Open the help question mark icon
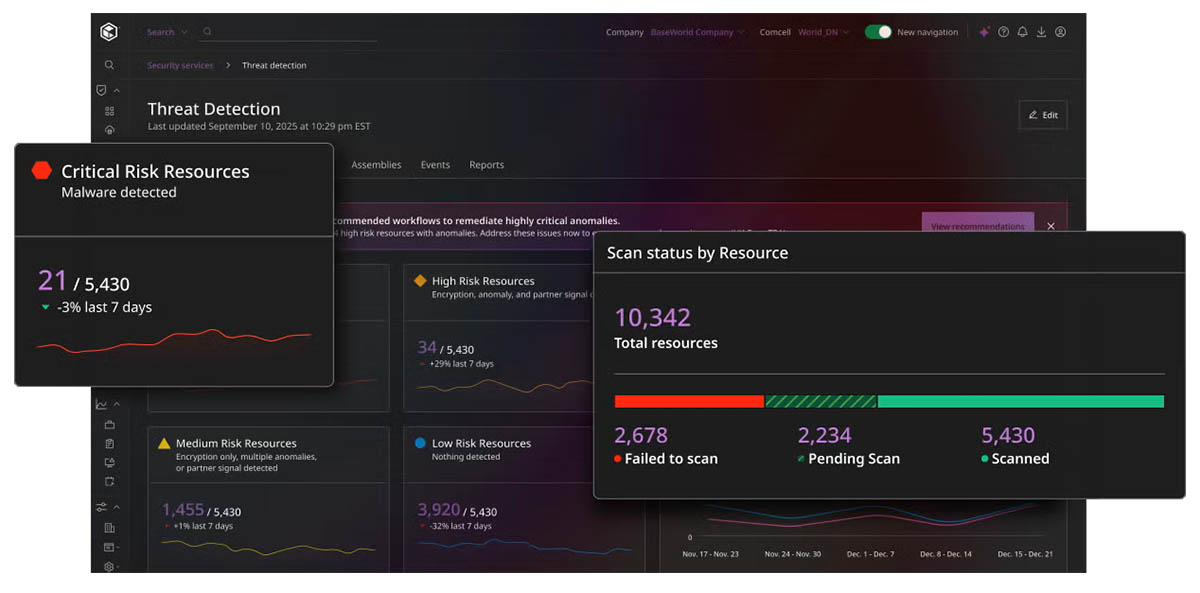1200x593 pixels. coord(1003,32)
